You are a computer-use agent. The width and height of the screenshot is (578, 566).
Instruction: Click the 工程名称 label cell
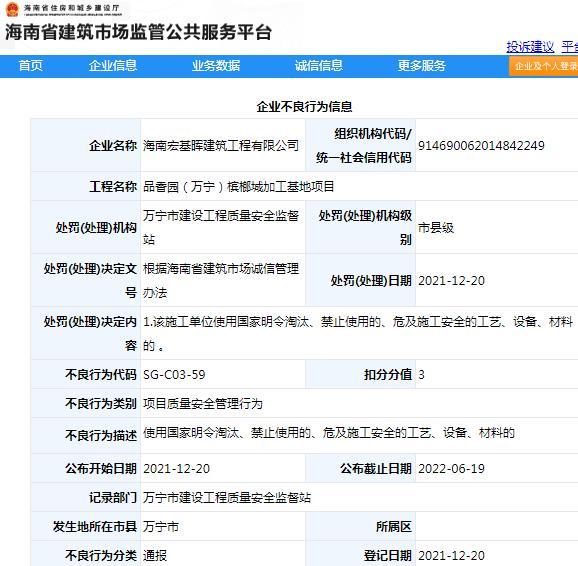point(86,187)
